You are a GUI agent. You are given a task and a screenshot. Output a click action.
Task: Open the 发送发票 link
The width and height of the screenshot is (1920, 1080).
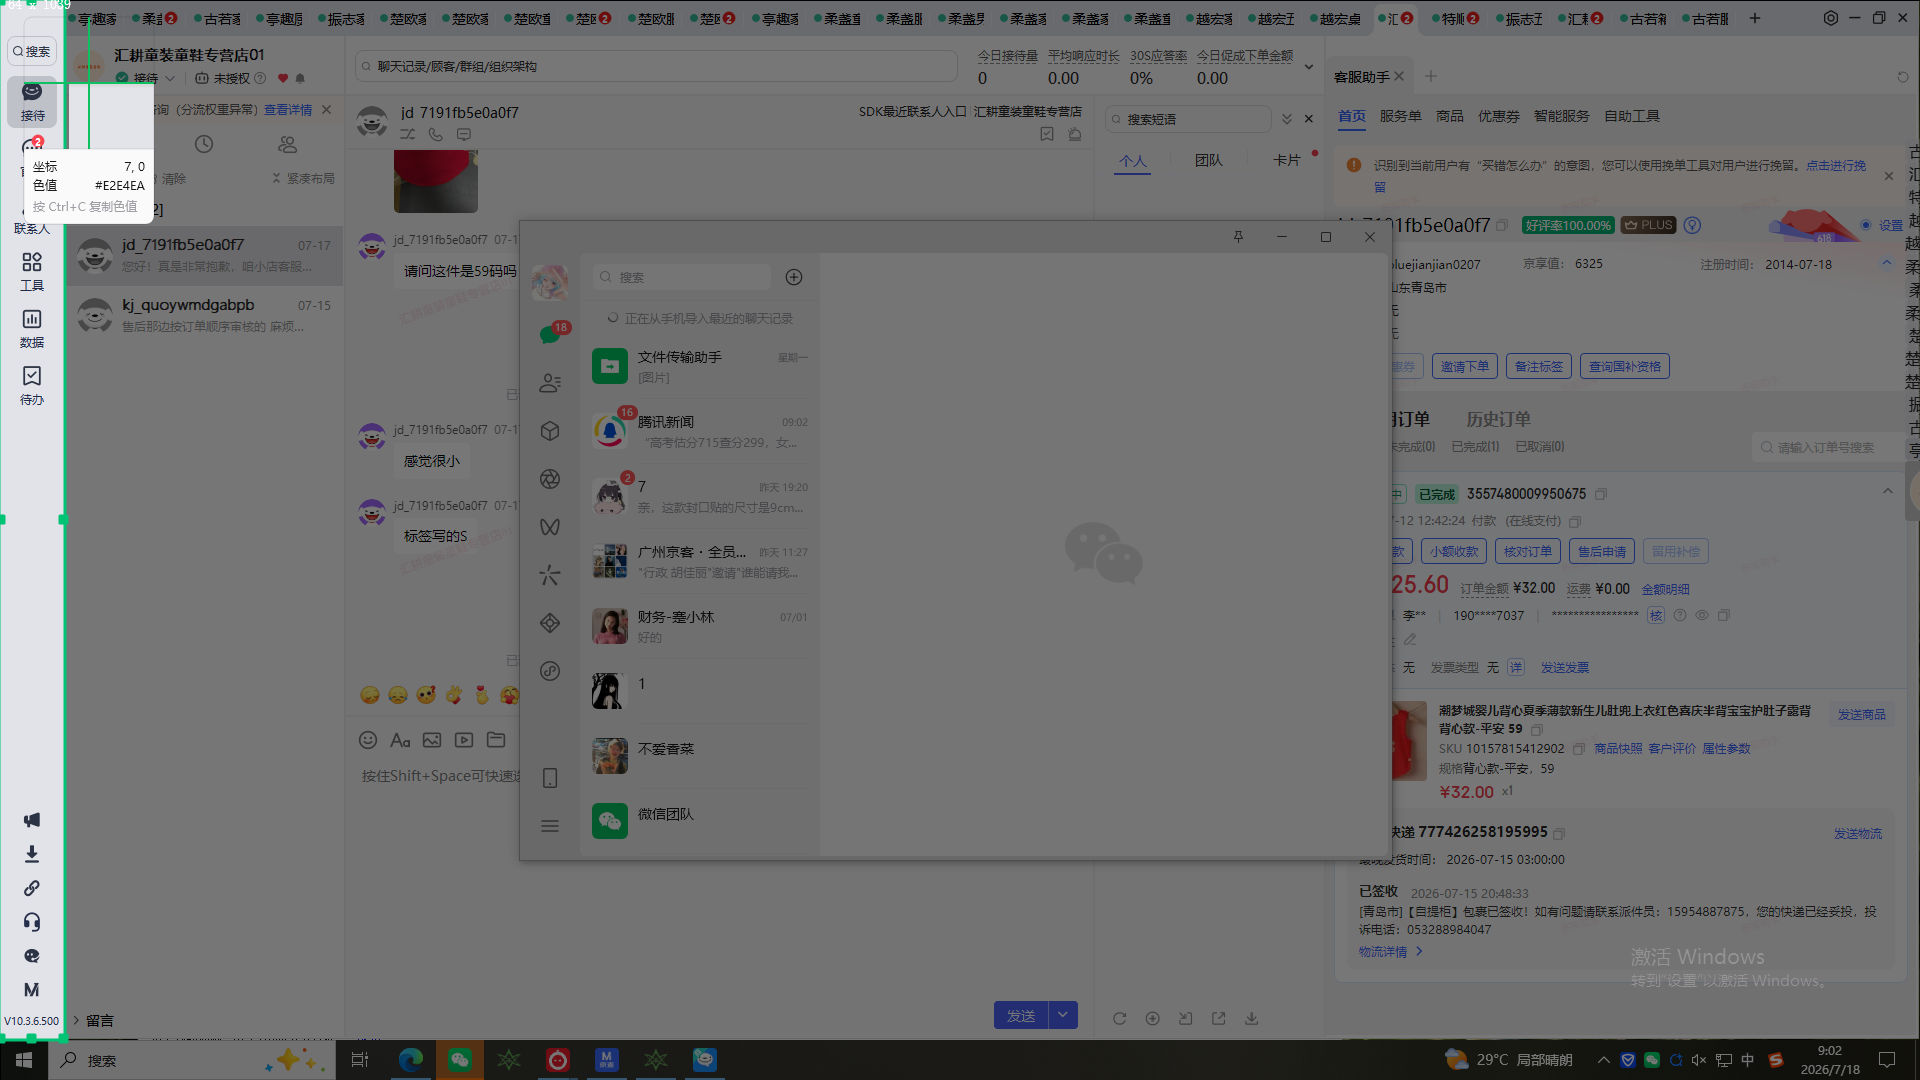pyautogui.click(x=1565, y=668)
